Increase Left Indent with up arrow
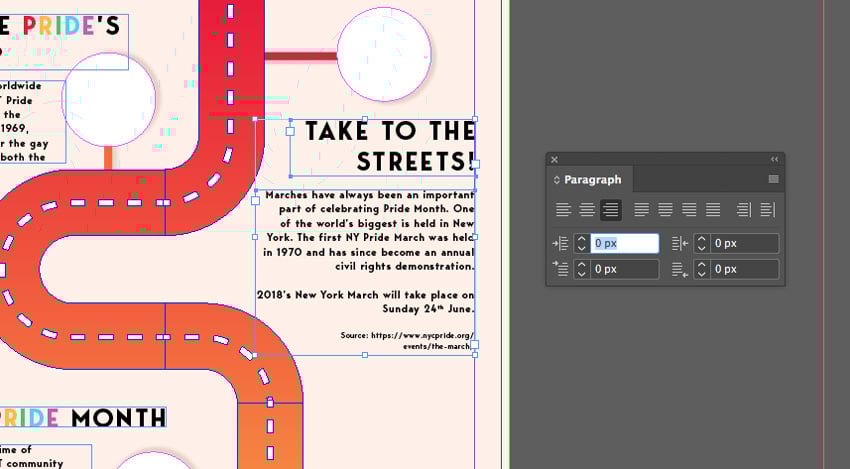The height and width of the screenshot is (469, 850). [582, 239]
